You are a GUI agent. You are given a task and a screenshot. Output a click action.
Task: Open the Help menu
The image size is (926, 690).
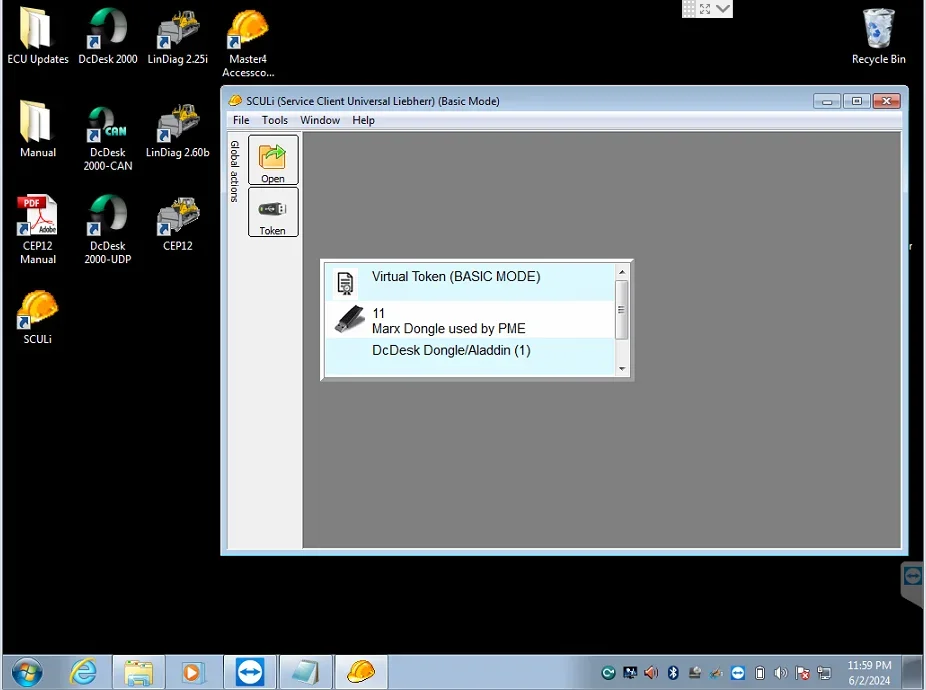pos(363,120)
